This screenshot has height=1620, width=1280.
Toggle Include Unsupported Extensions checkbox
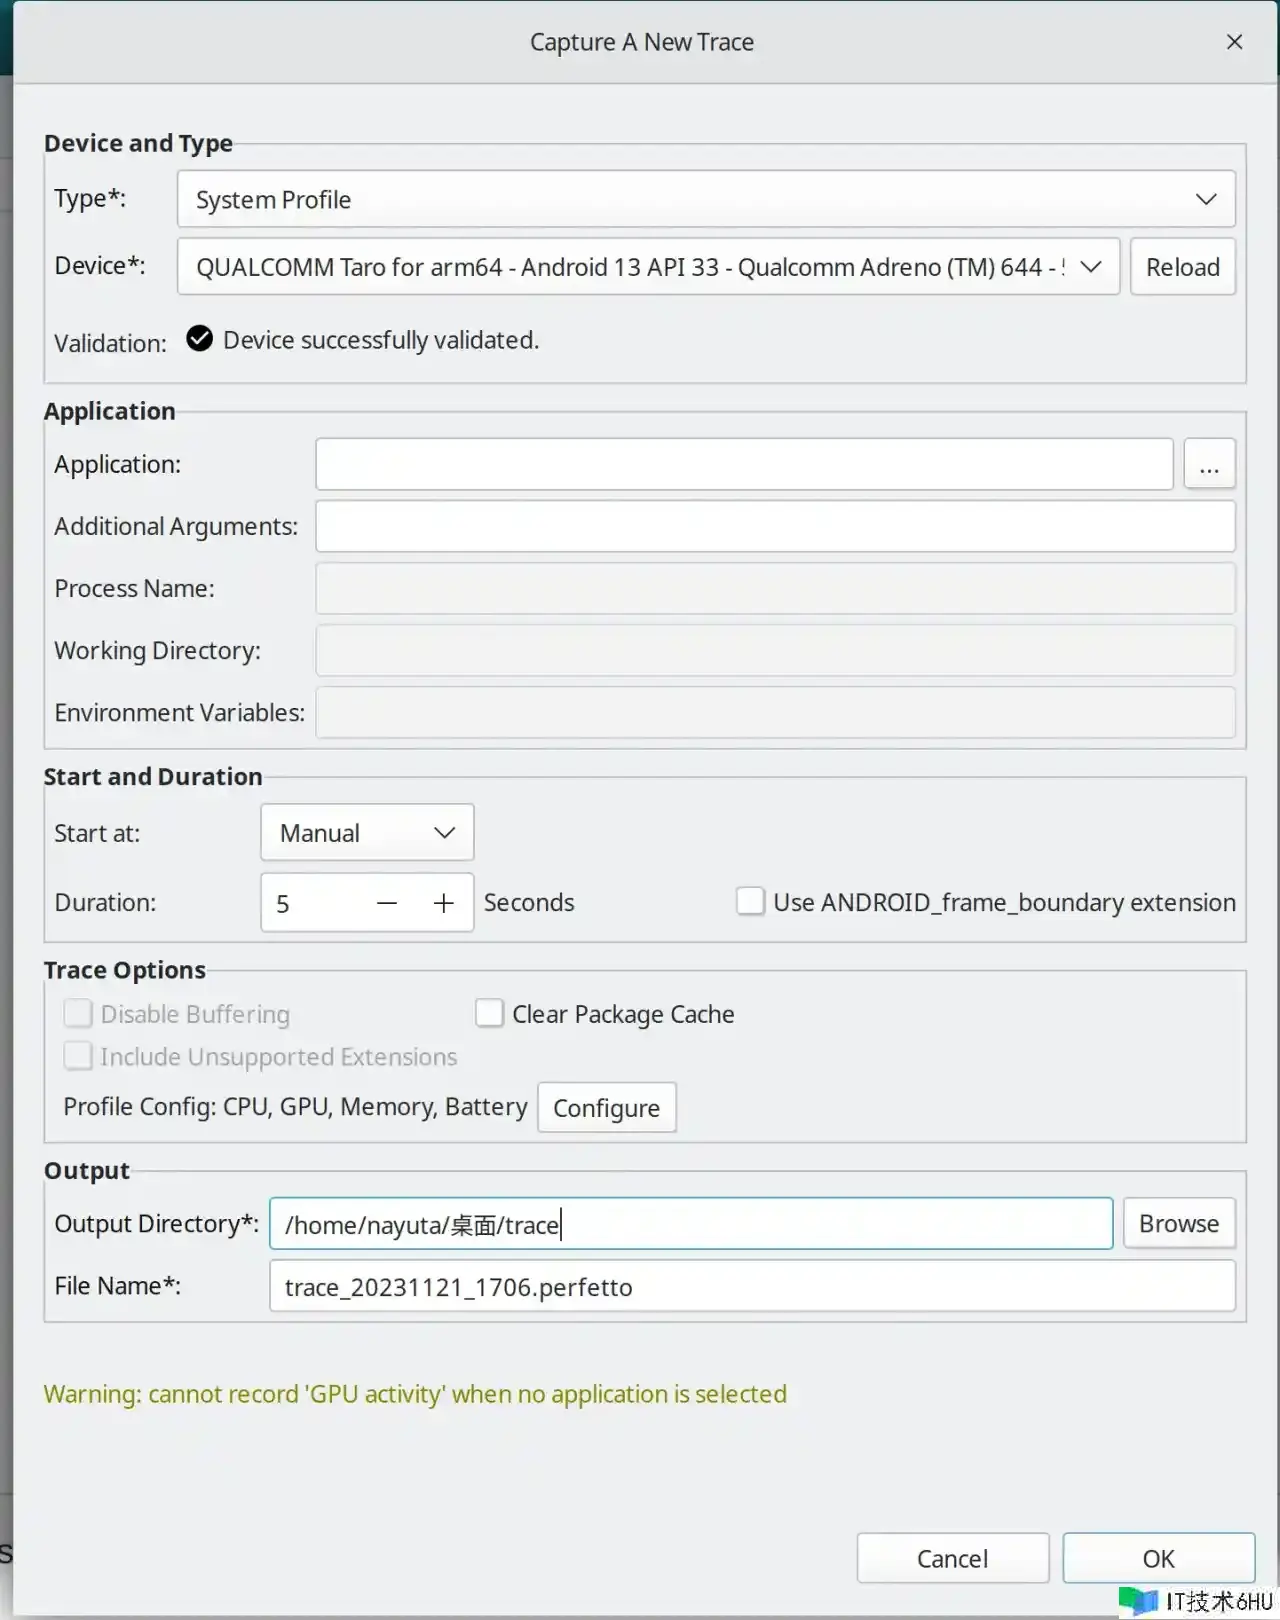(78, 1056)
